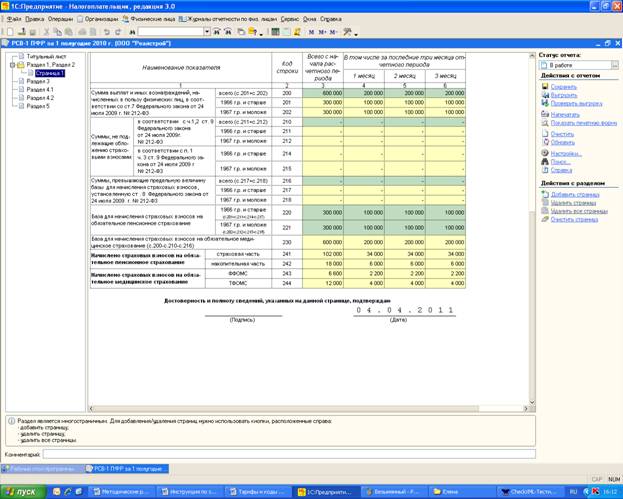Viewport: 623px width, 499px height.
Task: Collapse the Раздел 1, Раздел 2 tree node
Action: 12,65
